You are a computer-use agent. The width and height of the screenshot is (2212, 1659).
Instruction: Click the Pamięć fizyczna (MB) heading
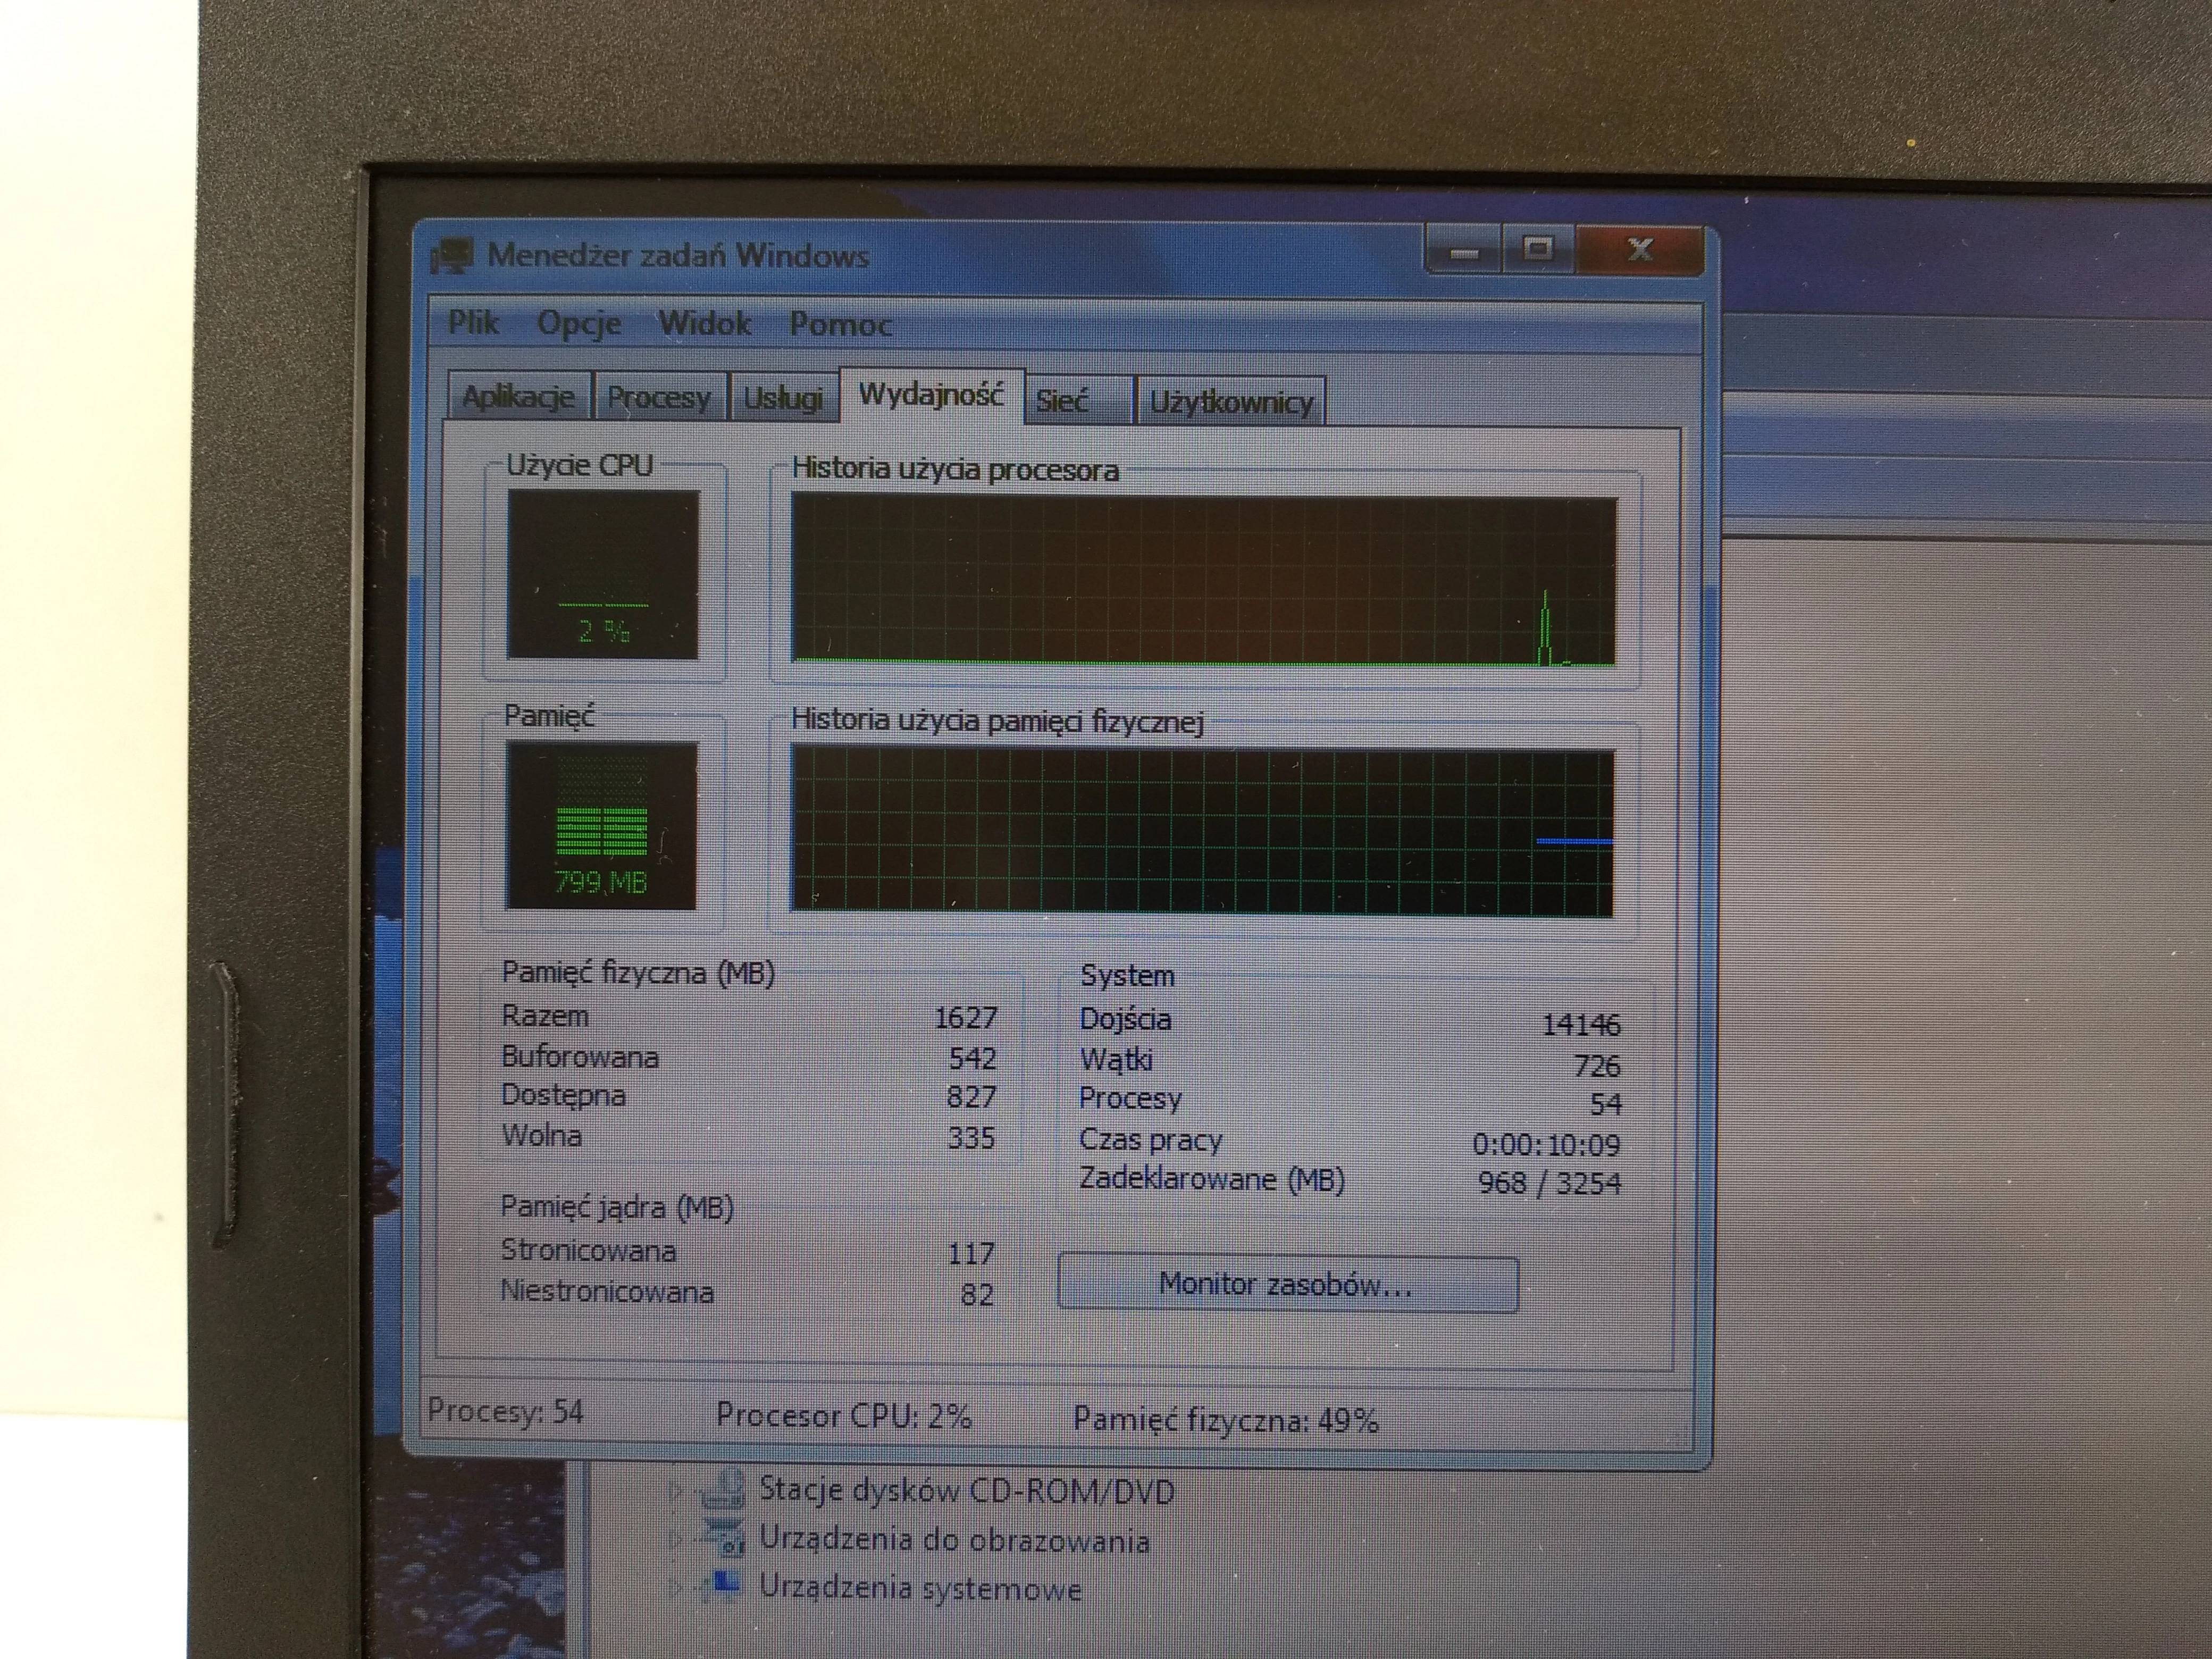tap(638, 973)
